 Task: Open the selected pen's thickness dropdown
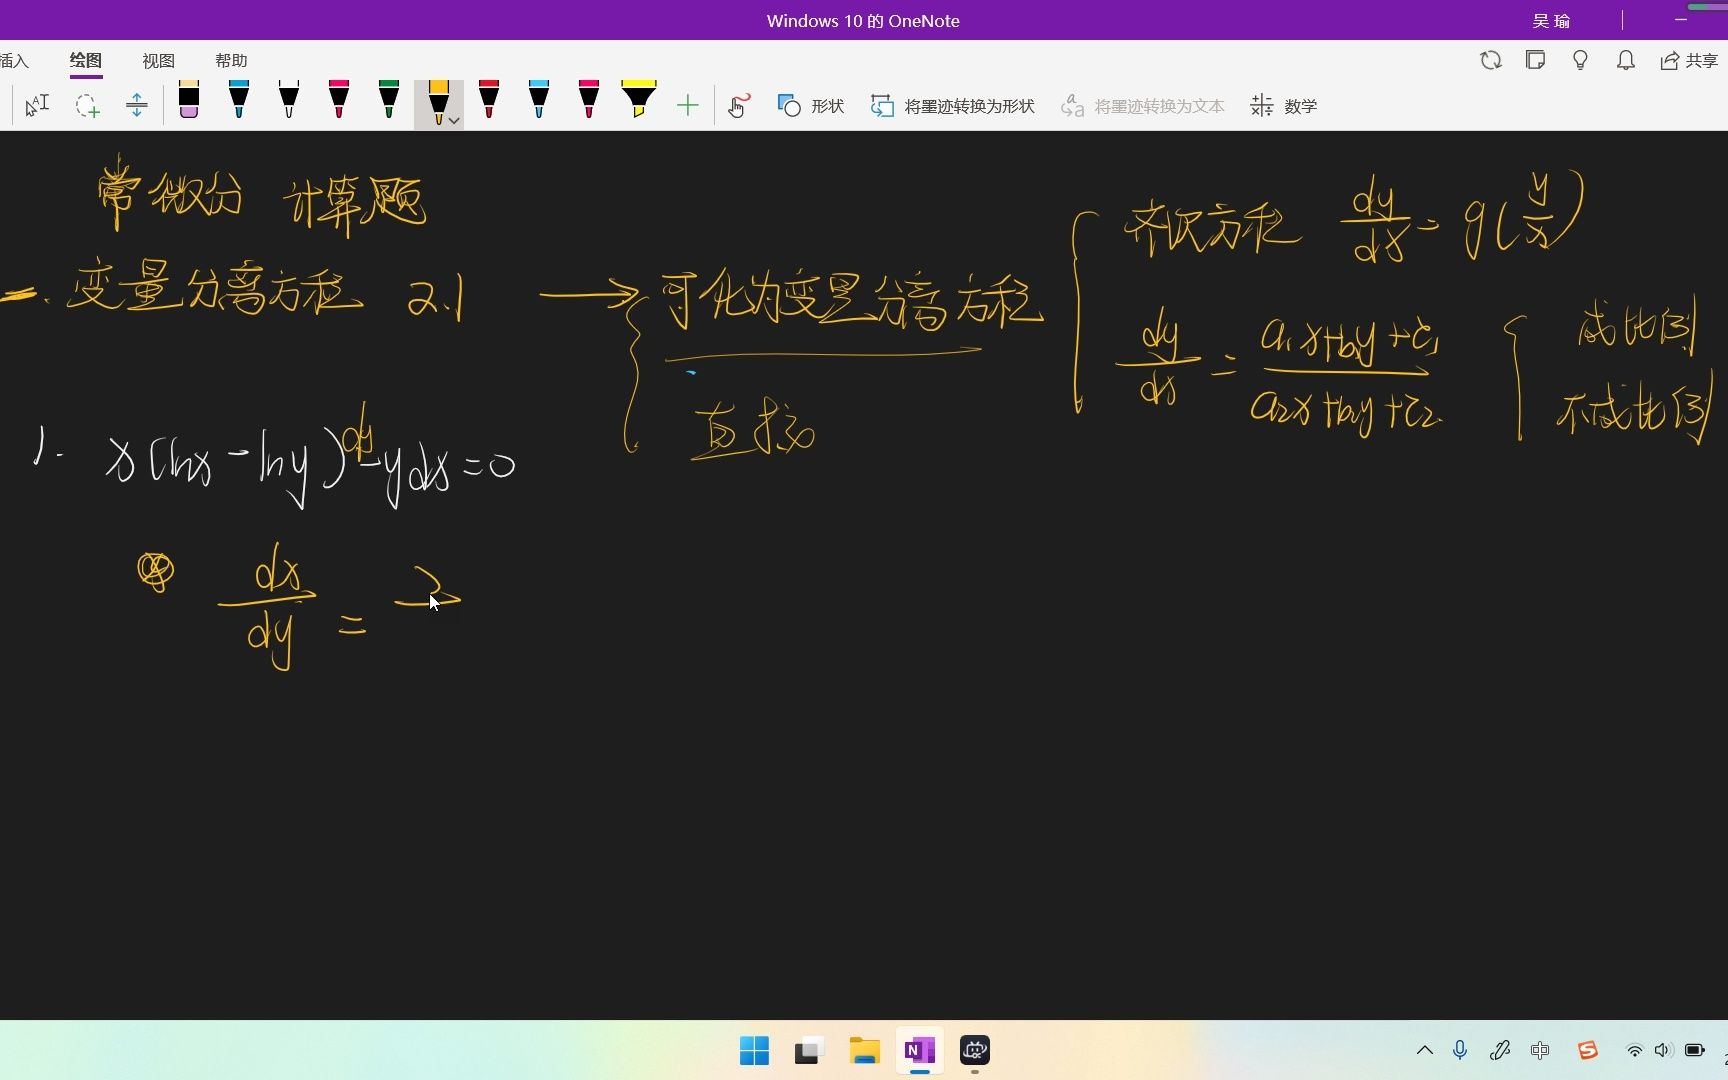[453, 119]
